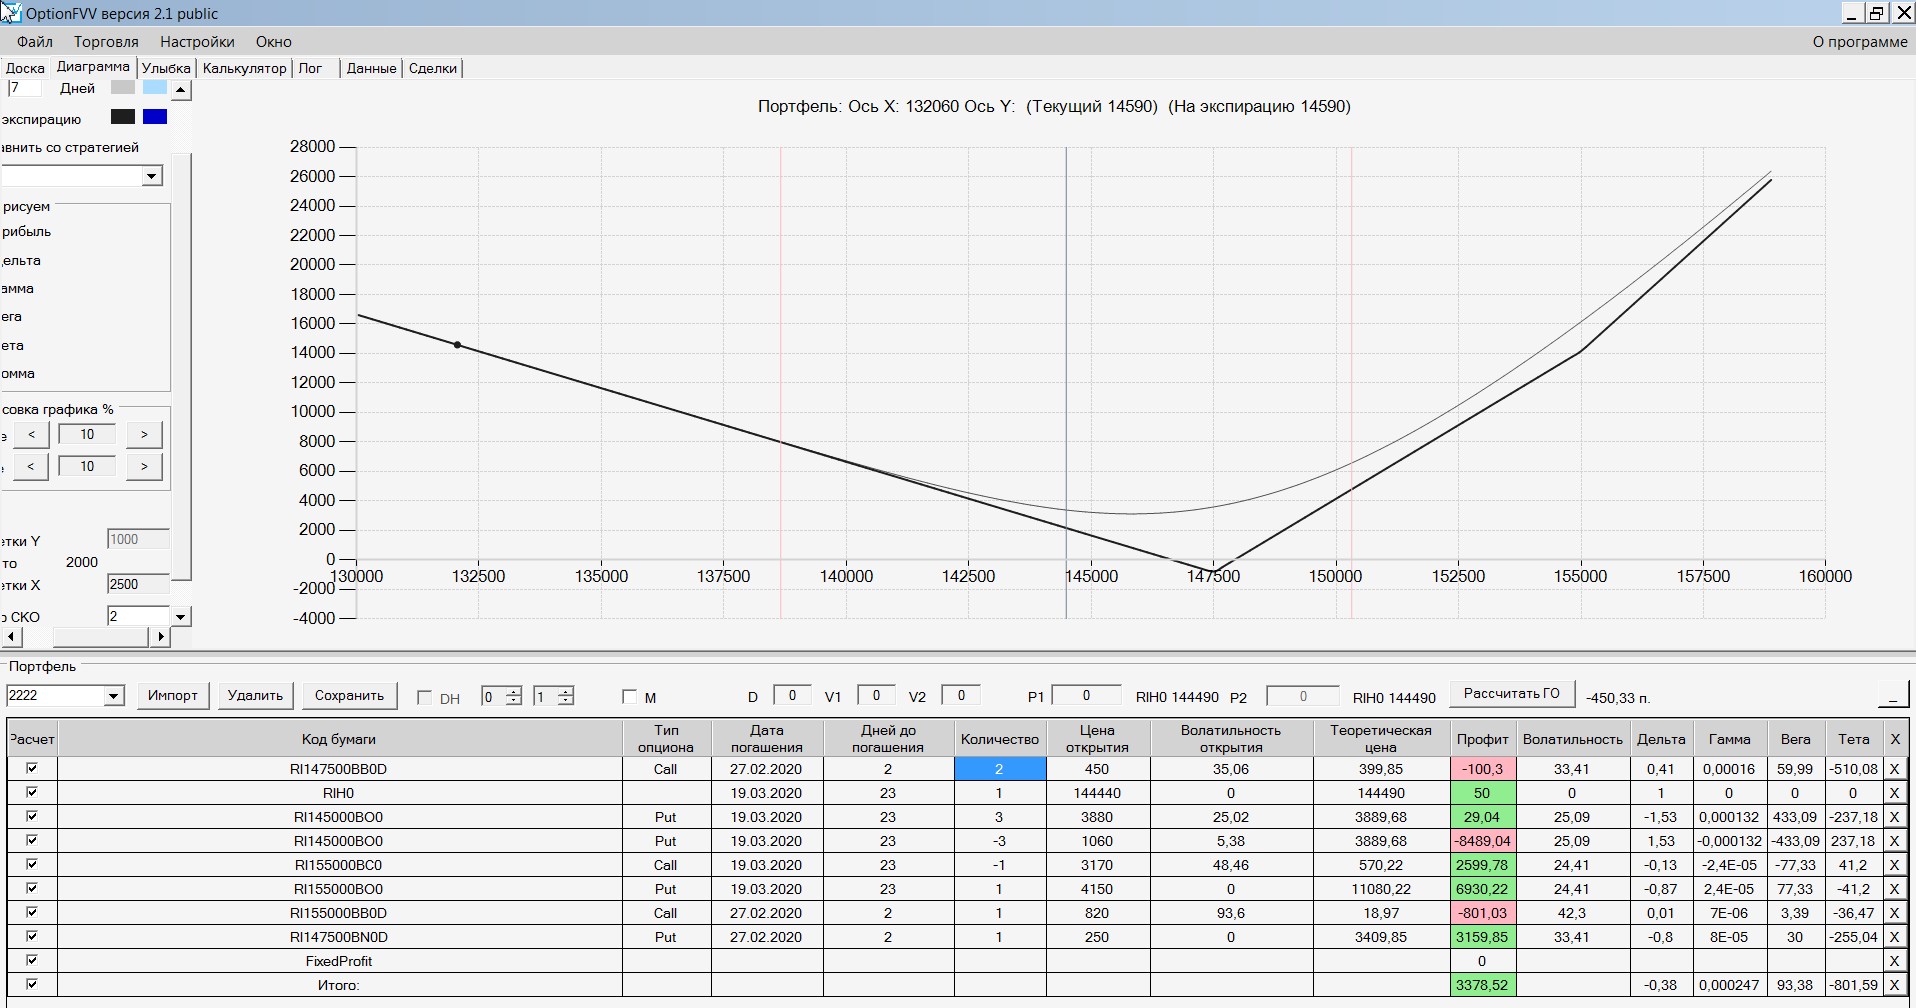Remove the RIH0 futures row using X
This screenshot has width=1916, height=1008.
pyautogui.click(x=1894, y=793)
